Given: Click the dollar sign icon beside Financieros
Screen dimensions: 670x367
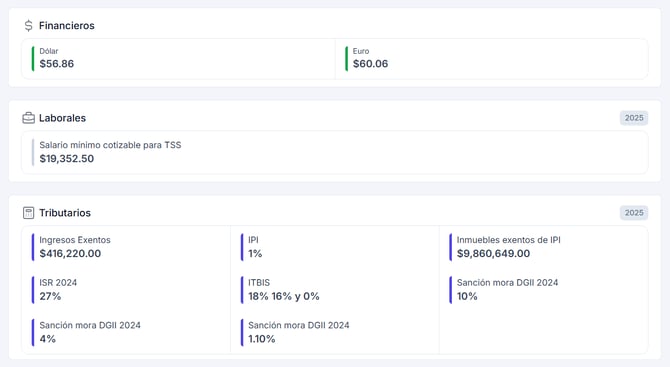Looking at the screenshot, I should tap(28, 26).
